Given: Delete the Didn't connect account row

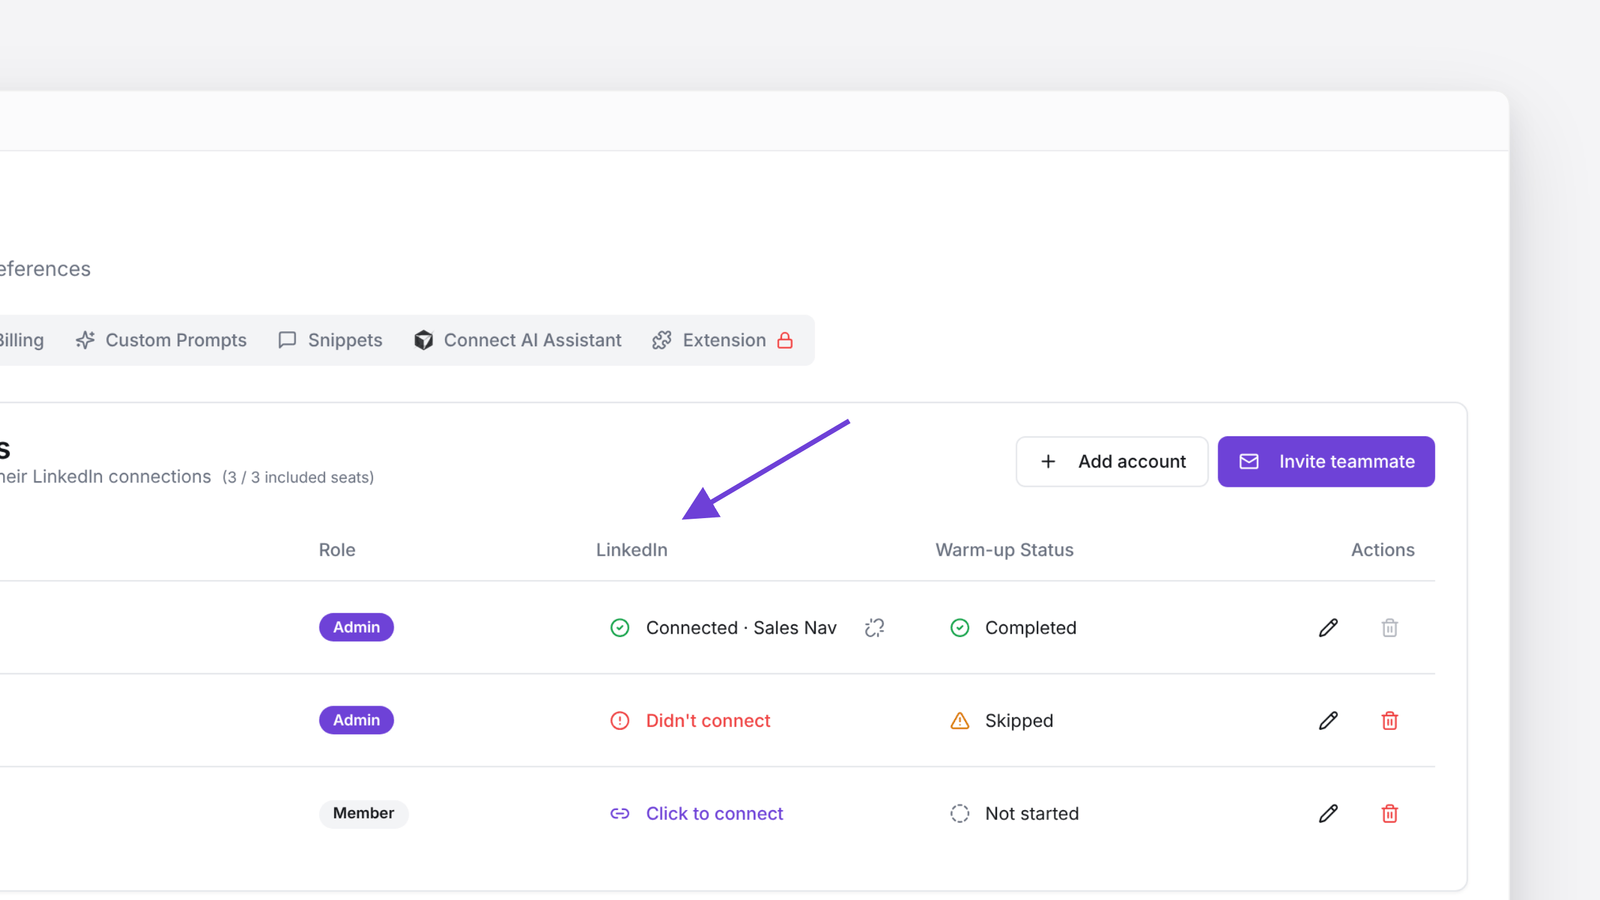Looking at the screenshot, I should 1389,721.
